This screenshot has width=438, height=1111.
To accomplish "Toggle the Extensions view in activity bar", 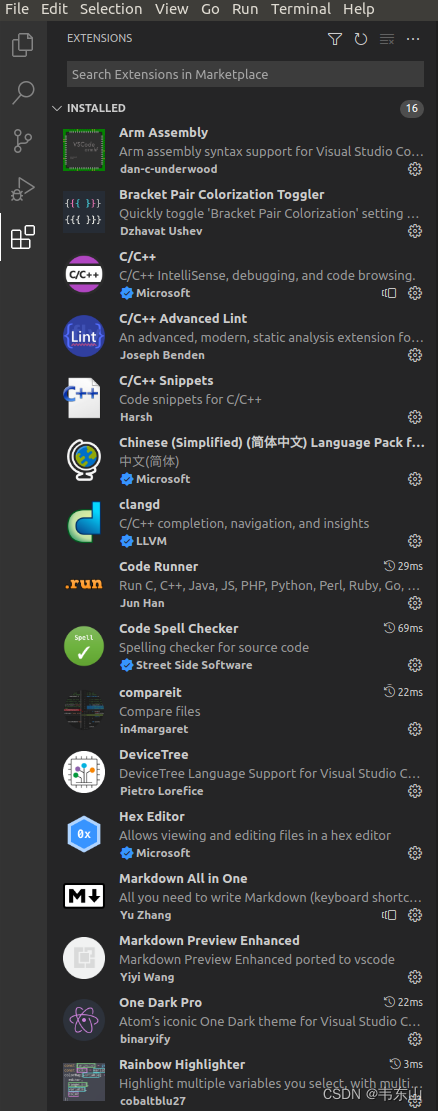I will 23,237.
